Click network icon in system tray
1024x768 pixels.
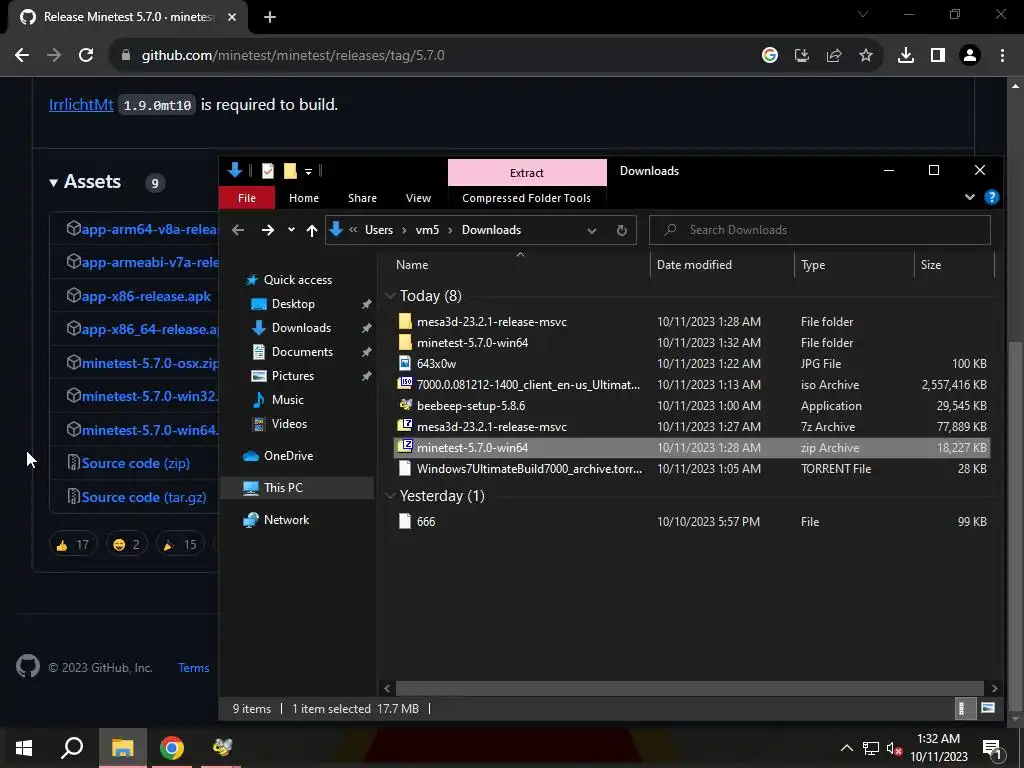[x=871, y=748]
